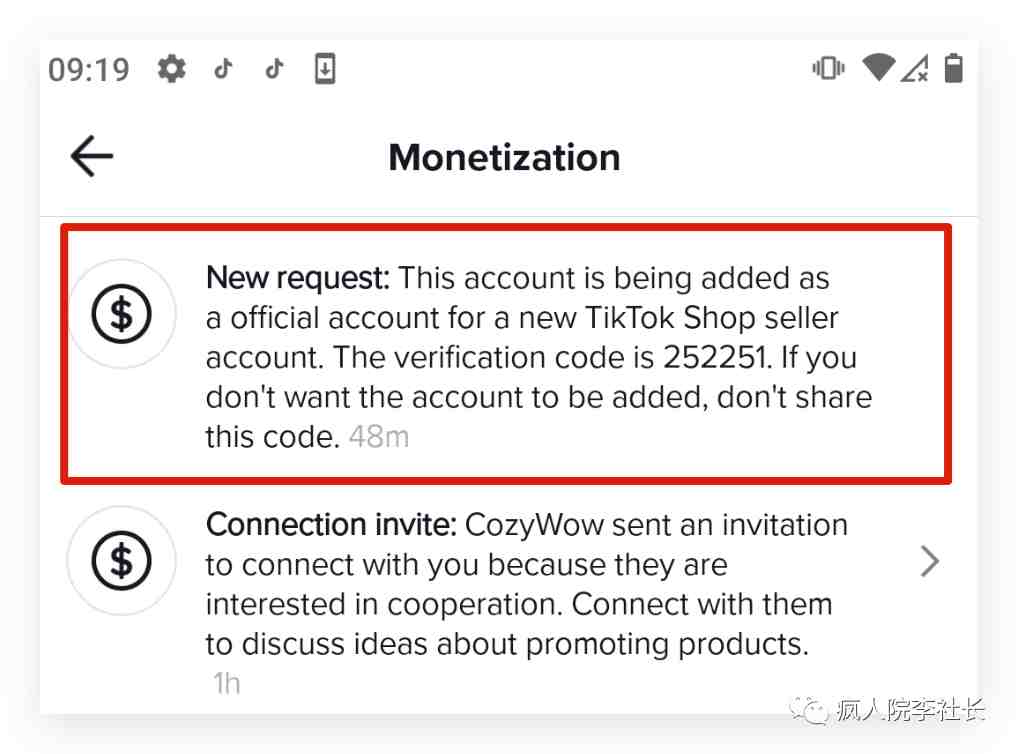
Task: Open Connection invite using the right chevron
Action: [930, 562]
